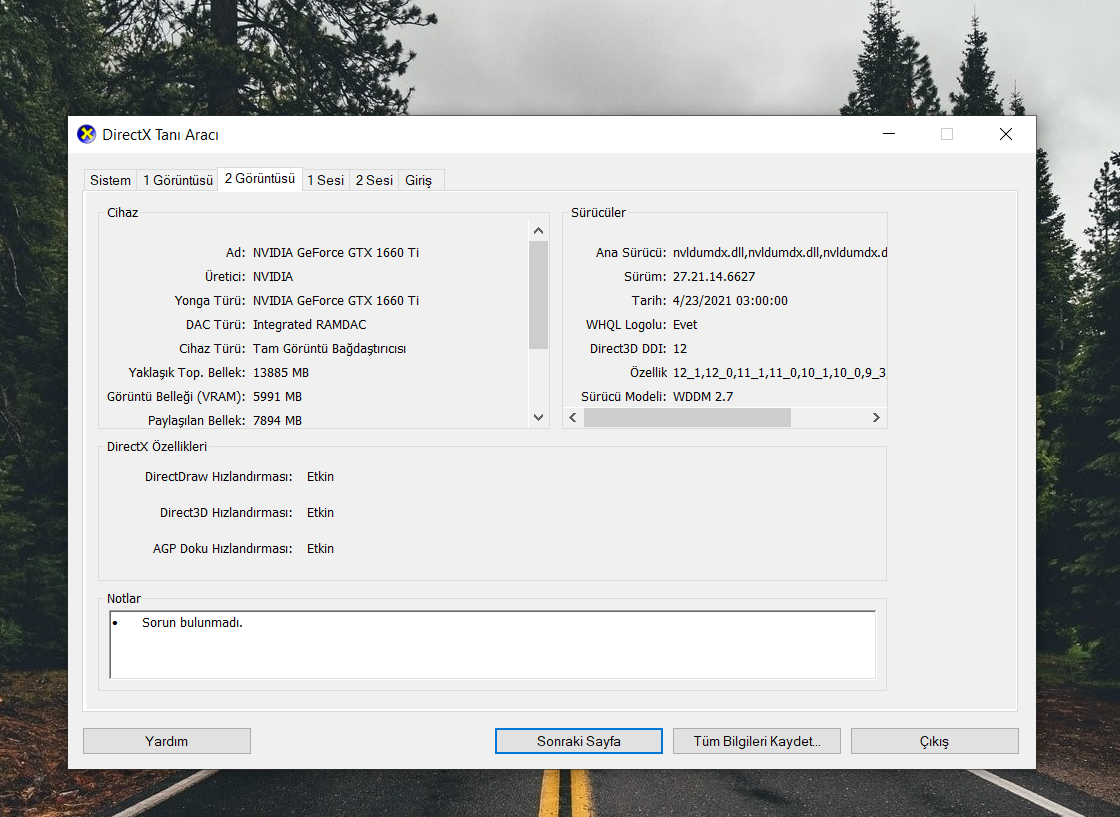Minimize the DirectX Tanı Aracı window
The width and height of the screenshot is (1120, 817).
(889, 134)
